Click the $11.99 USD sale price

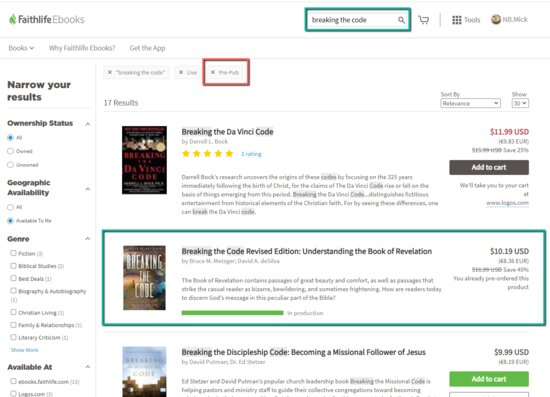coord(509,132)
